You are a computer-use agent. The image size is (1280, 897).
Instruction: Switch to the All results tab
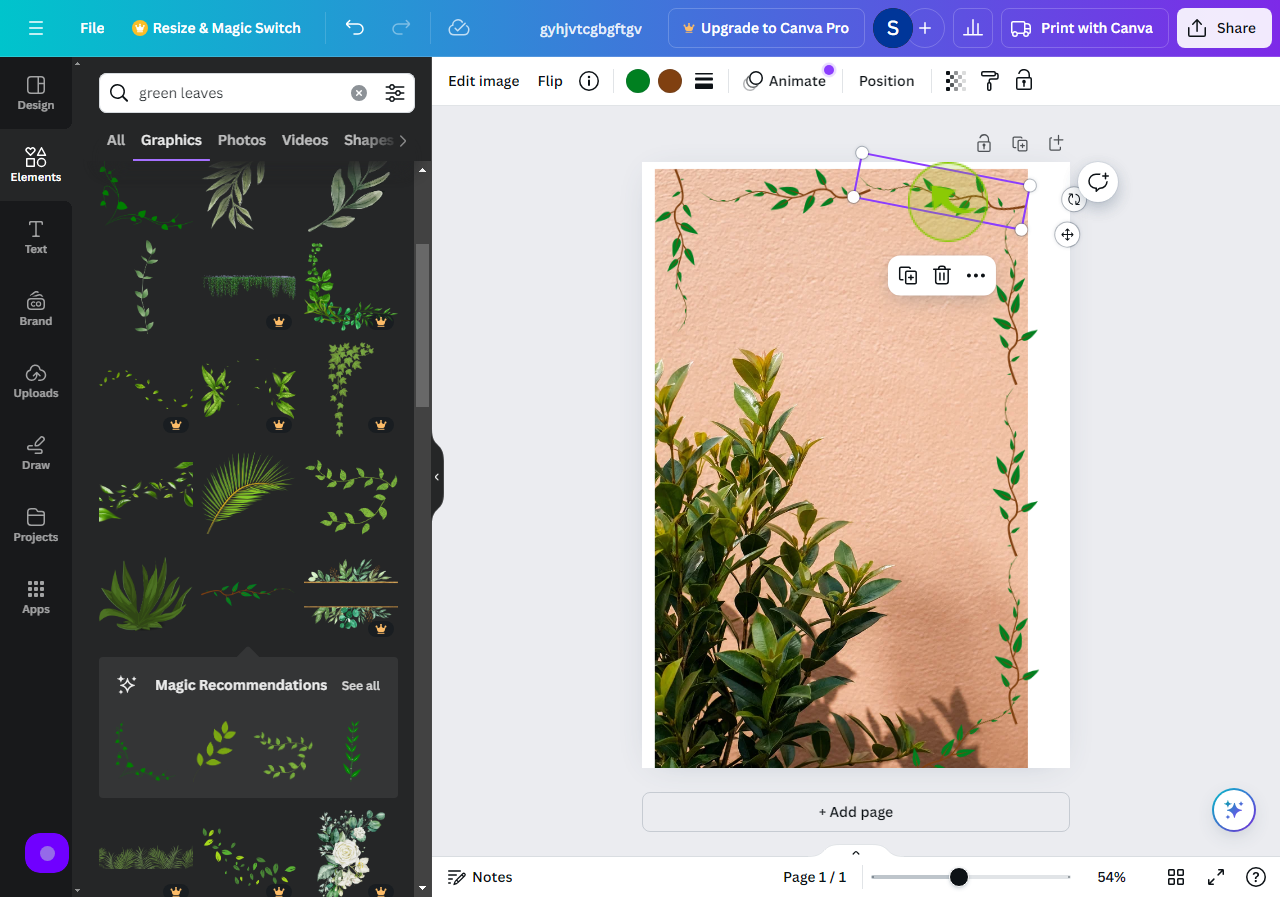pyautogui.click(x=116, y=140)
